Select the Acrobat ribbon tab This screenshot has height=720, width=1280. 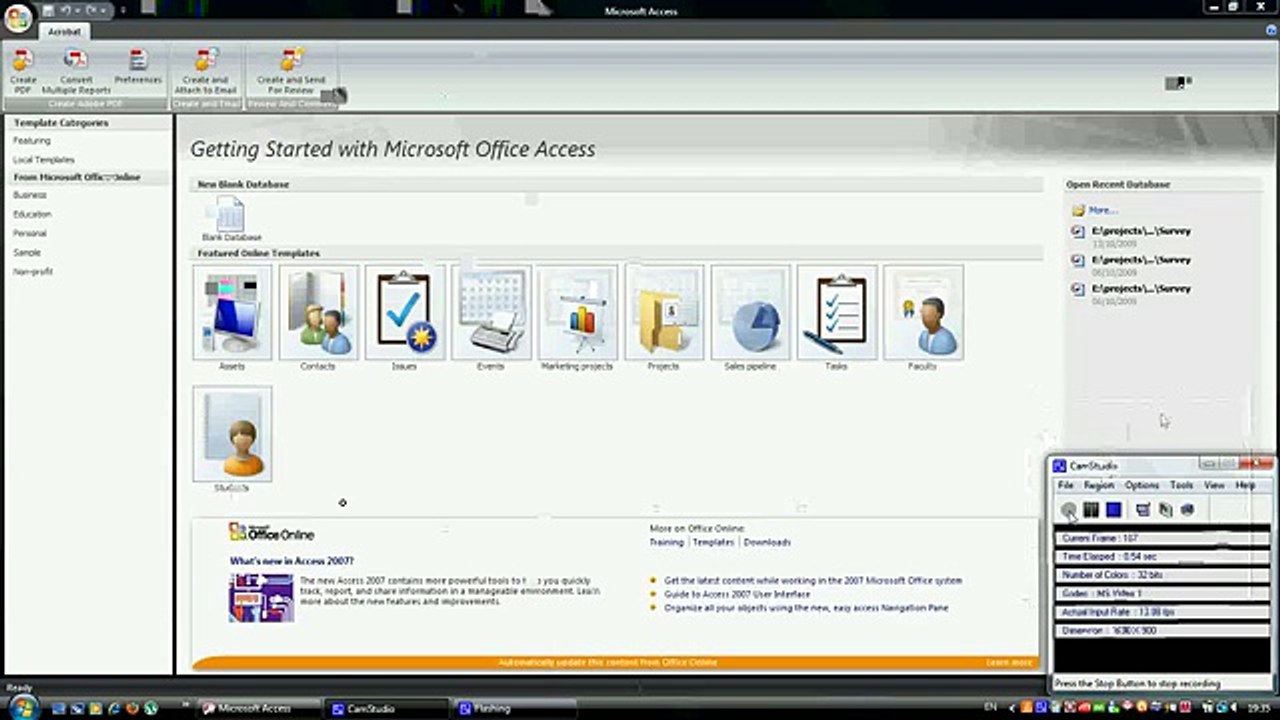tap(65, 32)
